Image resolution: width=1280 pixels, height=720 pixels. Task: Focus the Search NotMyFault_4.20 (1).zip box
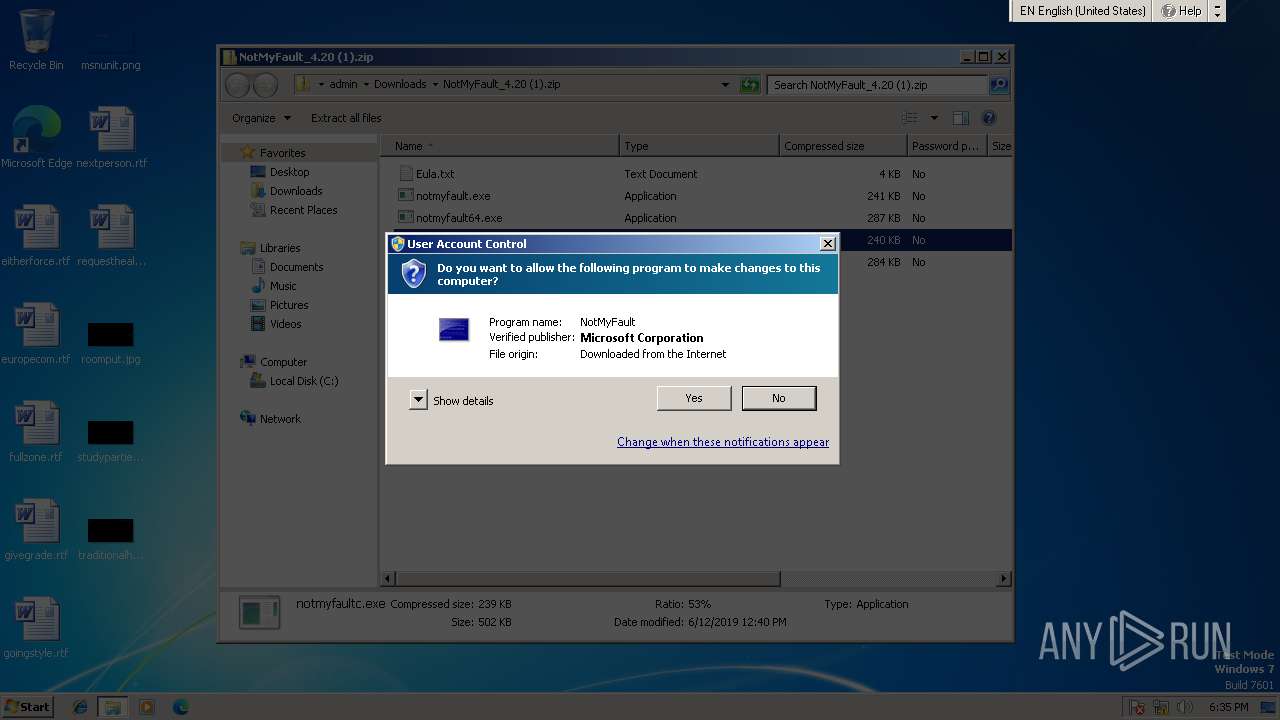[877, 85]
